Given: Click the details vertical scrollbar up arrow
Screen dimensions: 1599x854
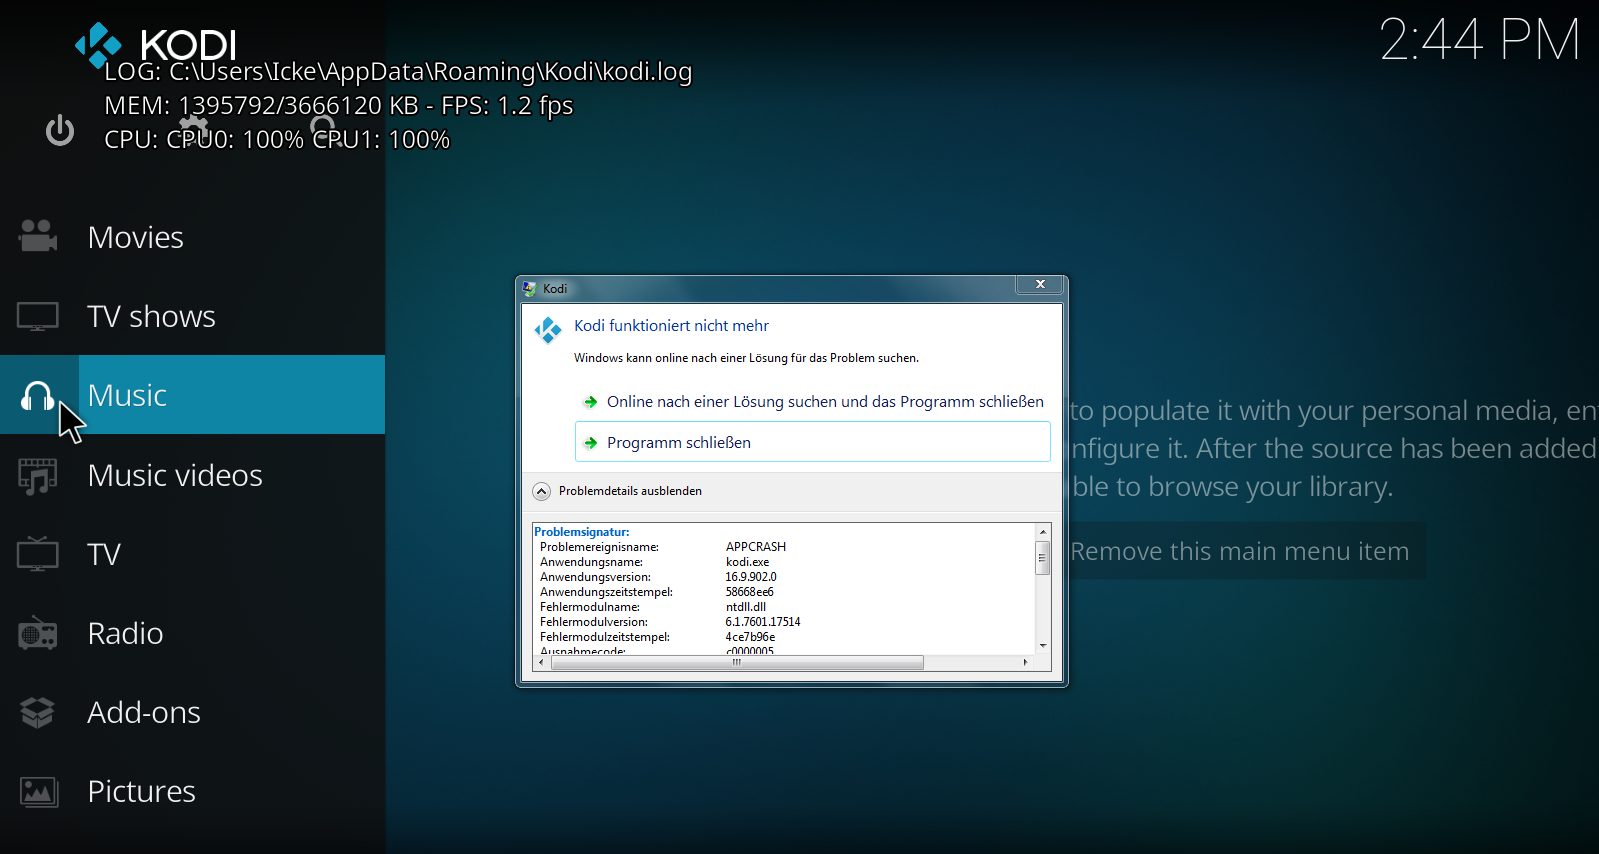Looking at the screenshot, I should point(1043,531).
